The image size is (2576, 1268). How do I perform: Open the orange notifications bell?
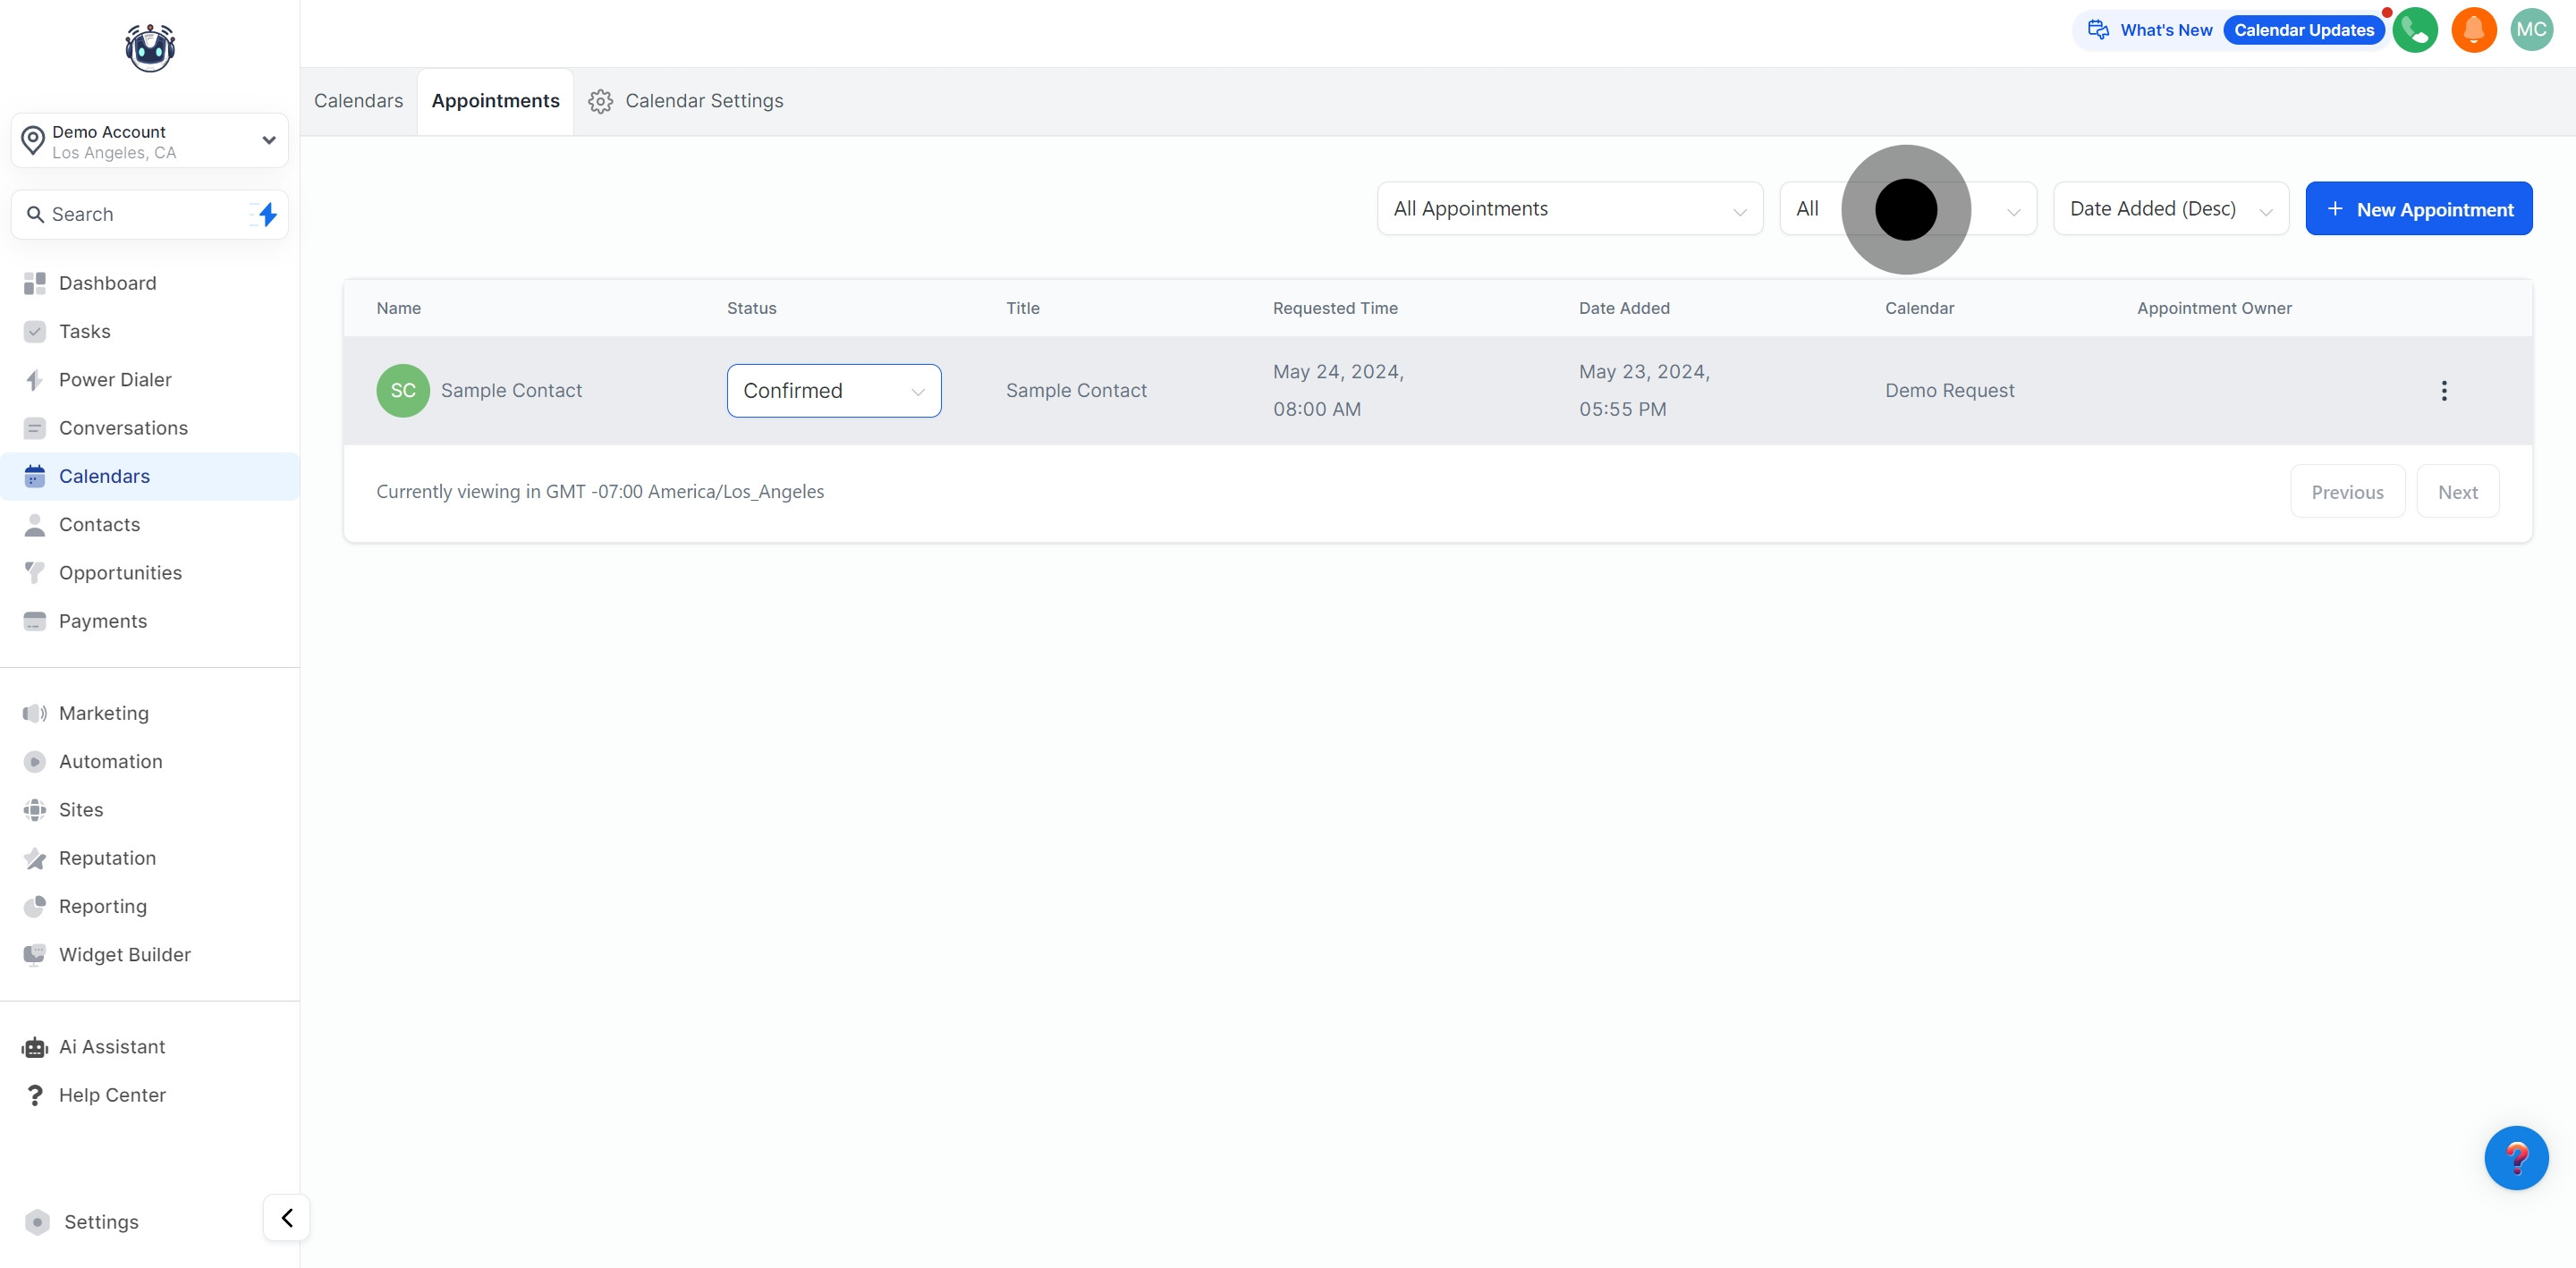tap(2473, 30)
